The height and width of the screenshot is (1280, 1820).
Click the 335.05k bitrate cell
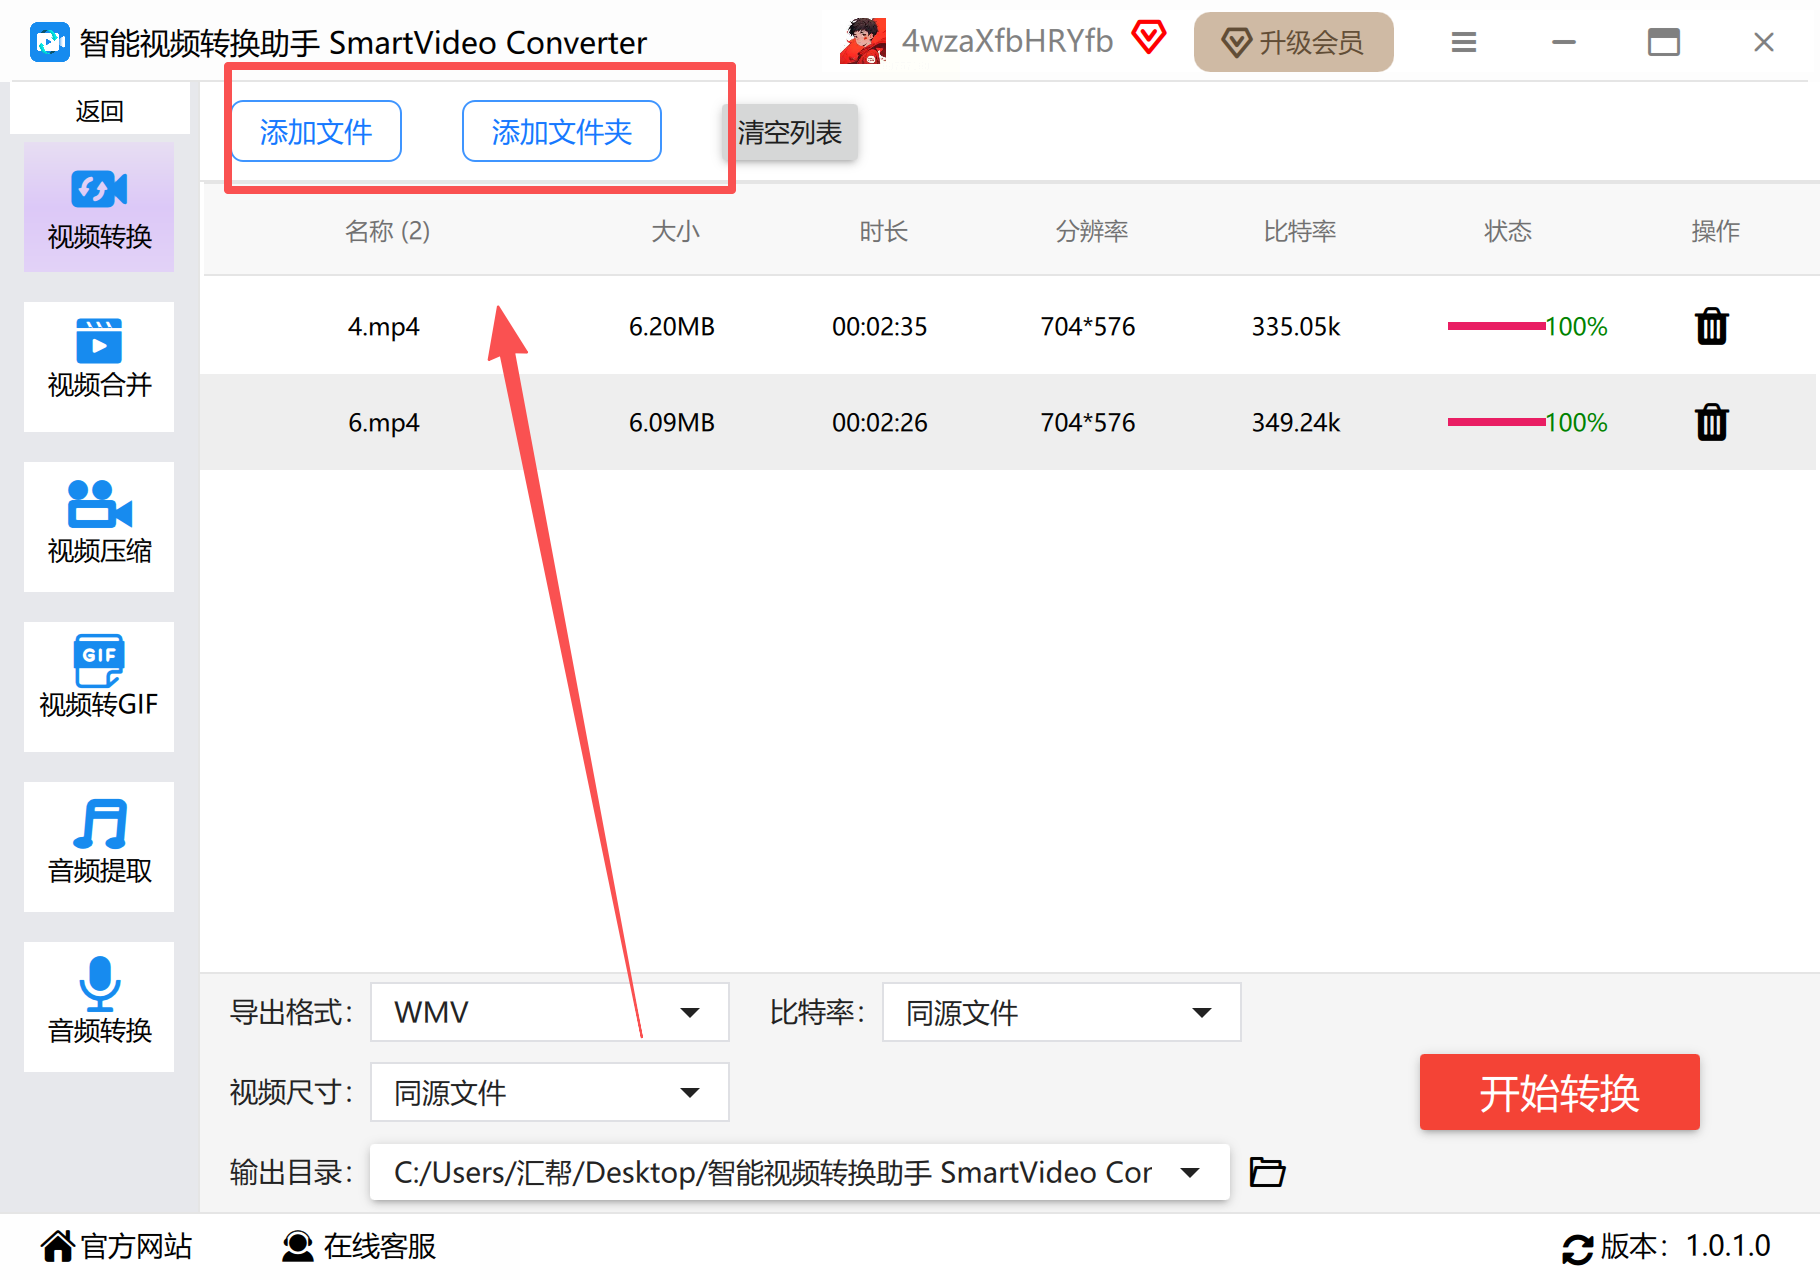1296,327
